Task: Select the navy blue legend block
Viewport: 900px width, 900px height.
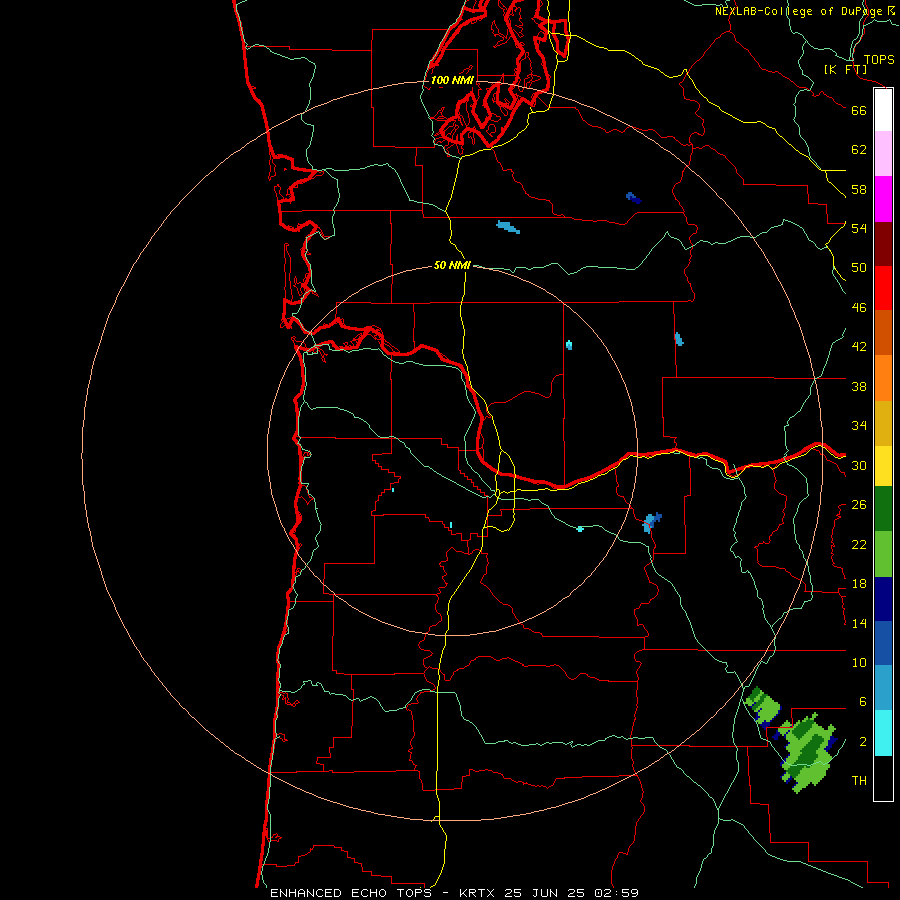Action: (883, 599)
